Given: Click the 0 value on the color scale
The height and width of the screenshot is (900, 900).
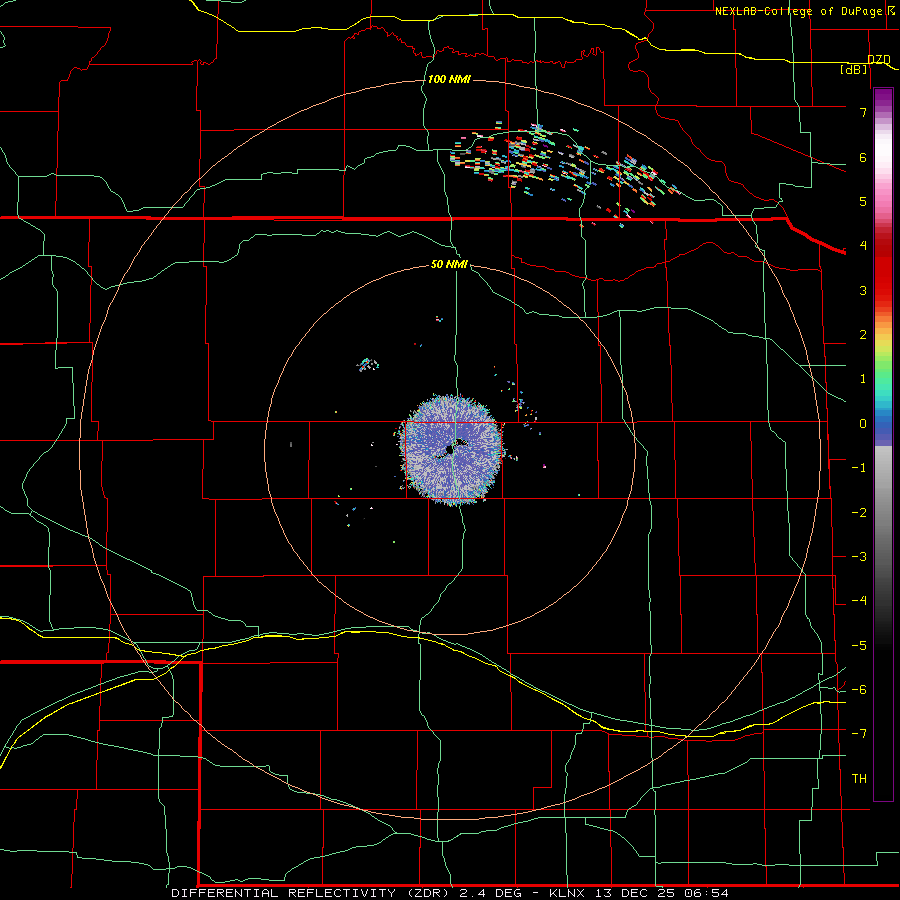Looking at the screenshot, I should coord(863,424).
